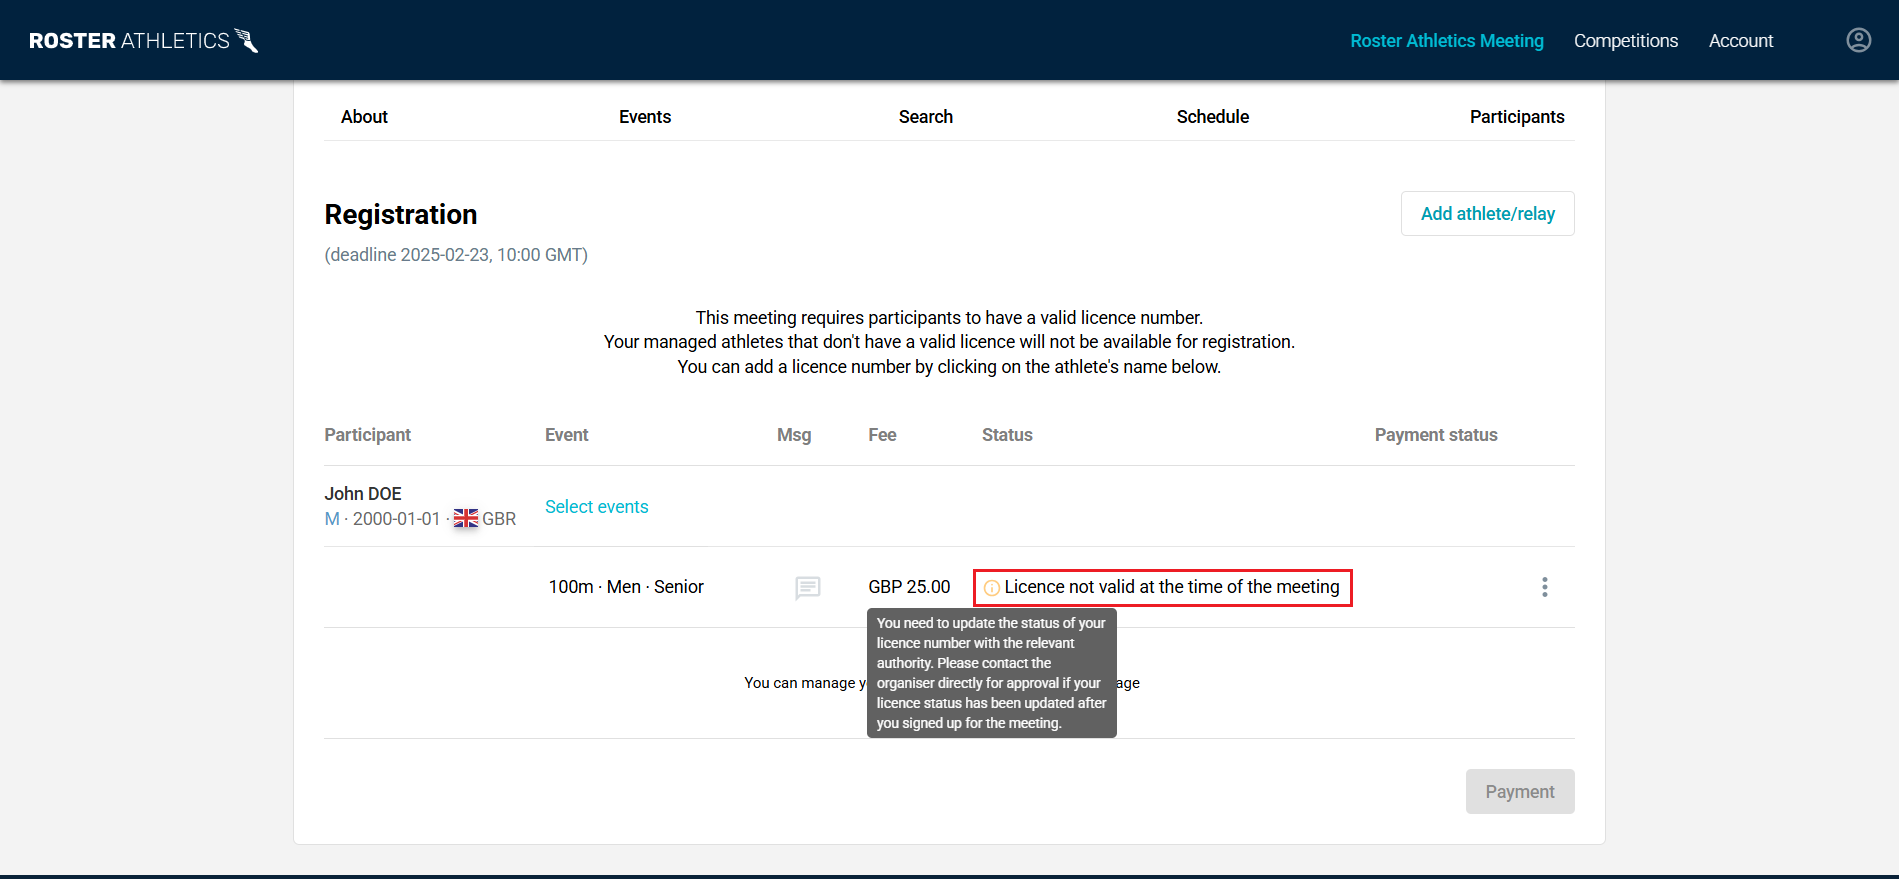
Task: Open the Account menu item
Action: point(1741,41)
